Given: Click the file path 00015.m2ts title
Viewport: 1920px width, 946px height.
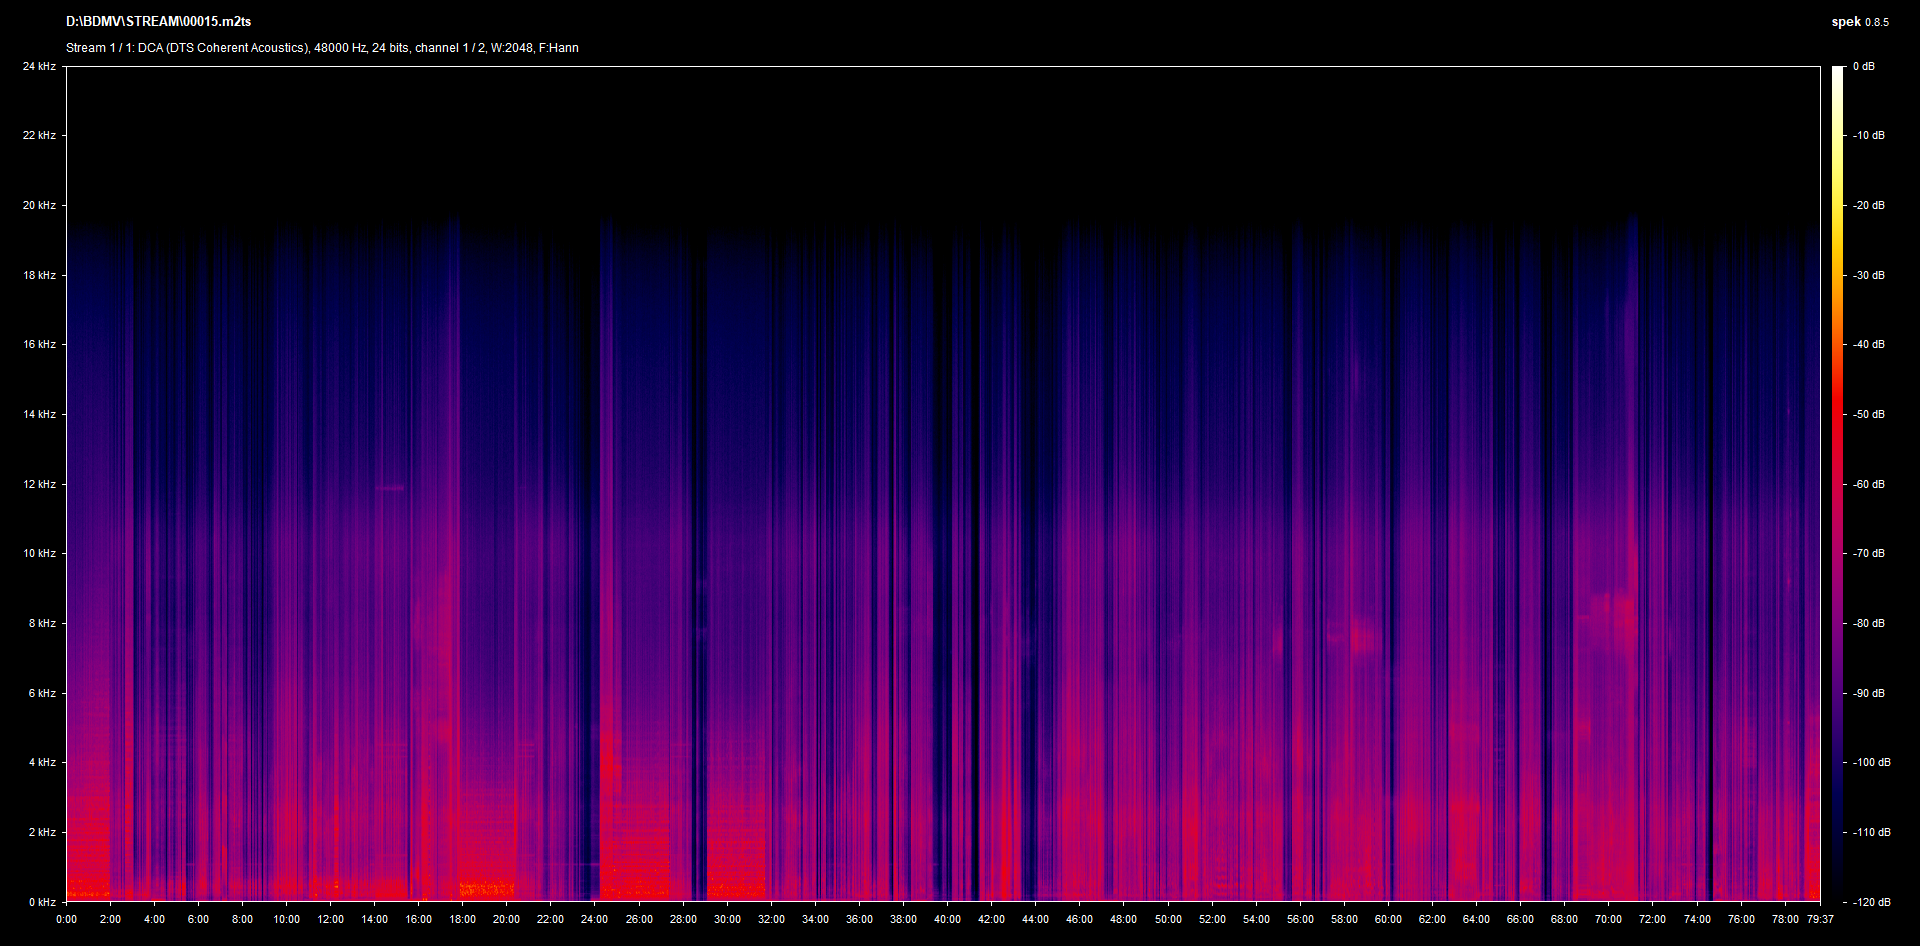Looking at the screenshot, I should (x=158, y=21).
